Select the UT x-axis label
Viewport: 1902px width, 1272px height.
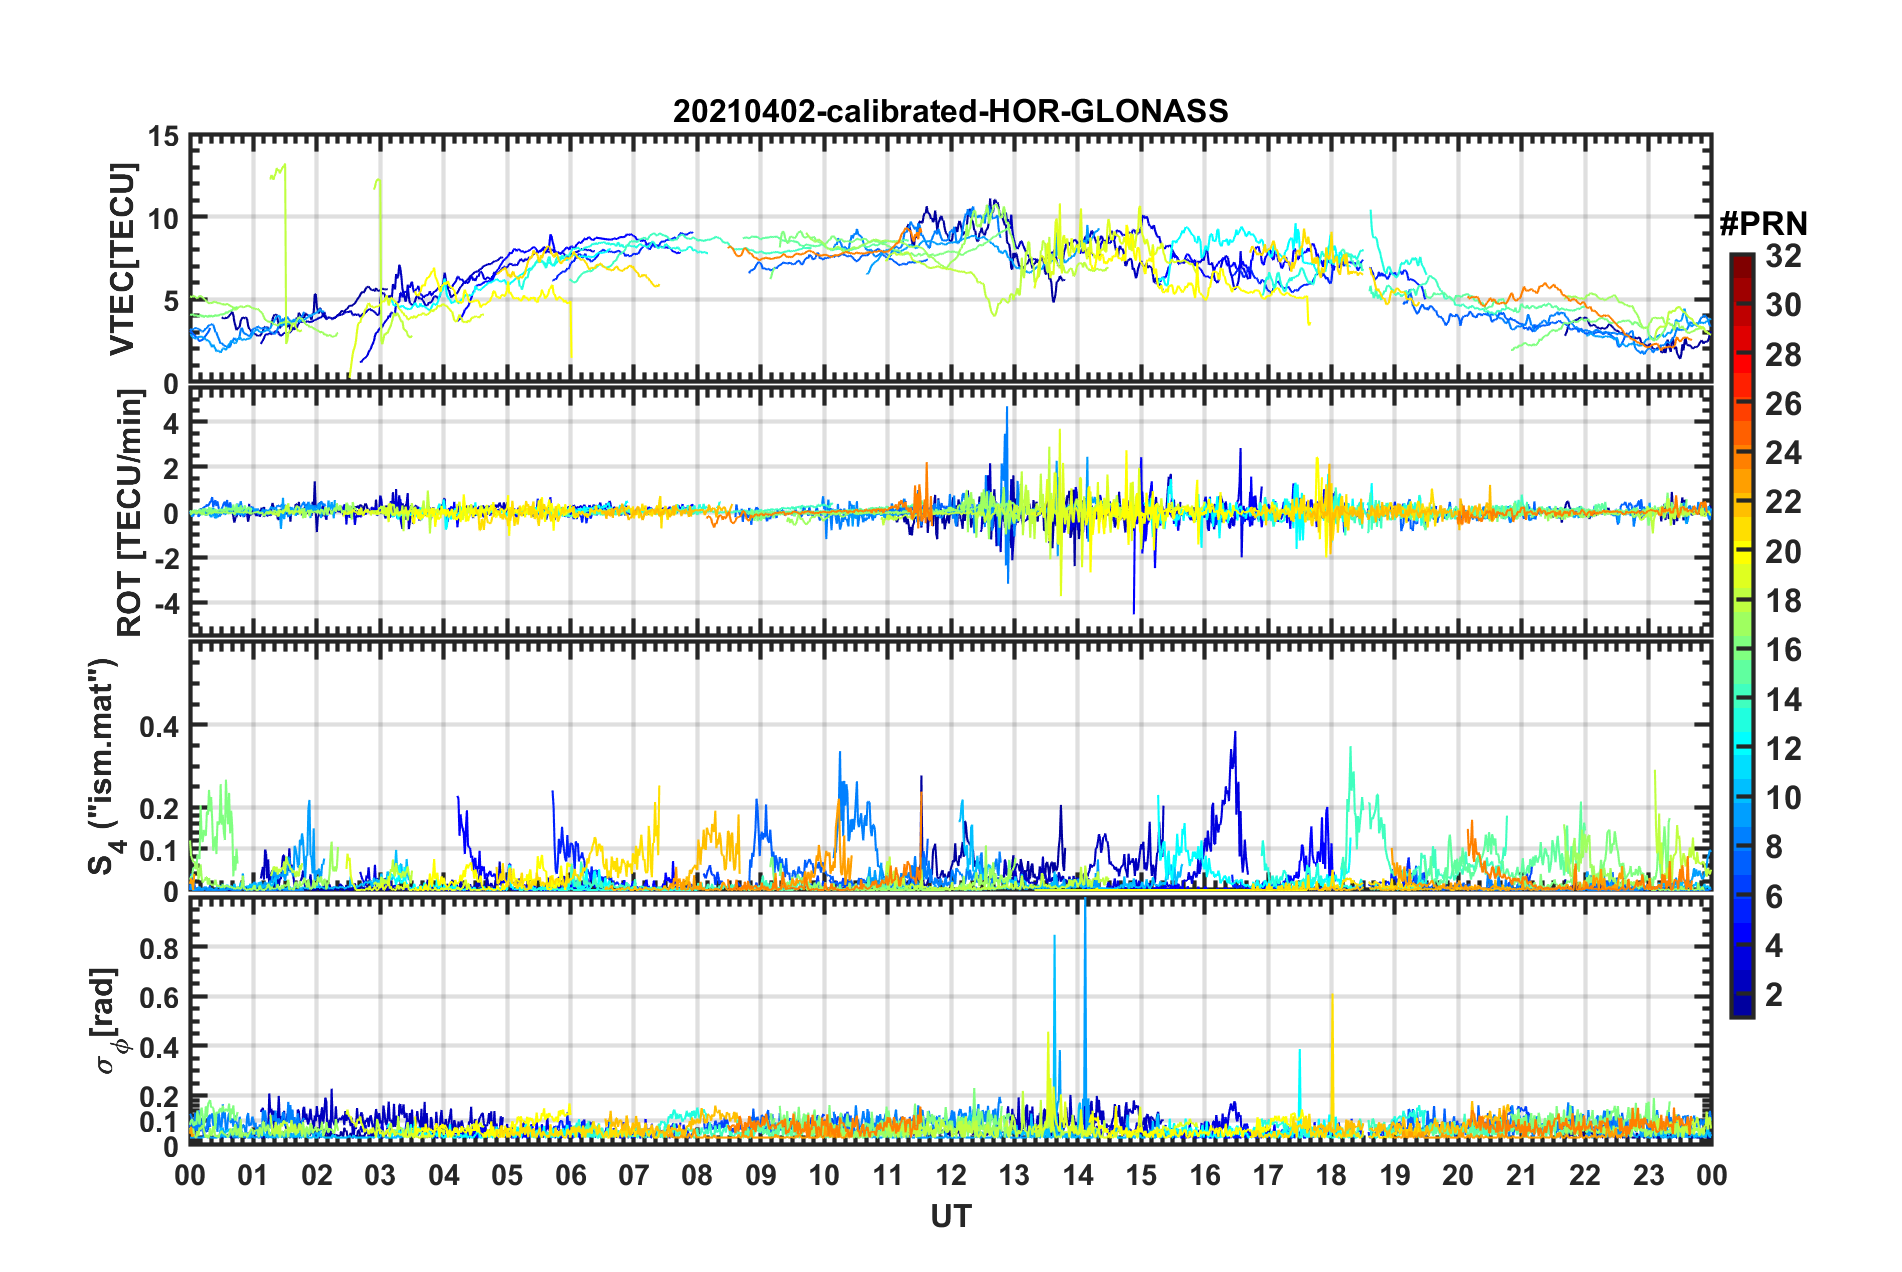coord(951,1216)
